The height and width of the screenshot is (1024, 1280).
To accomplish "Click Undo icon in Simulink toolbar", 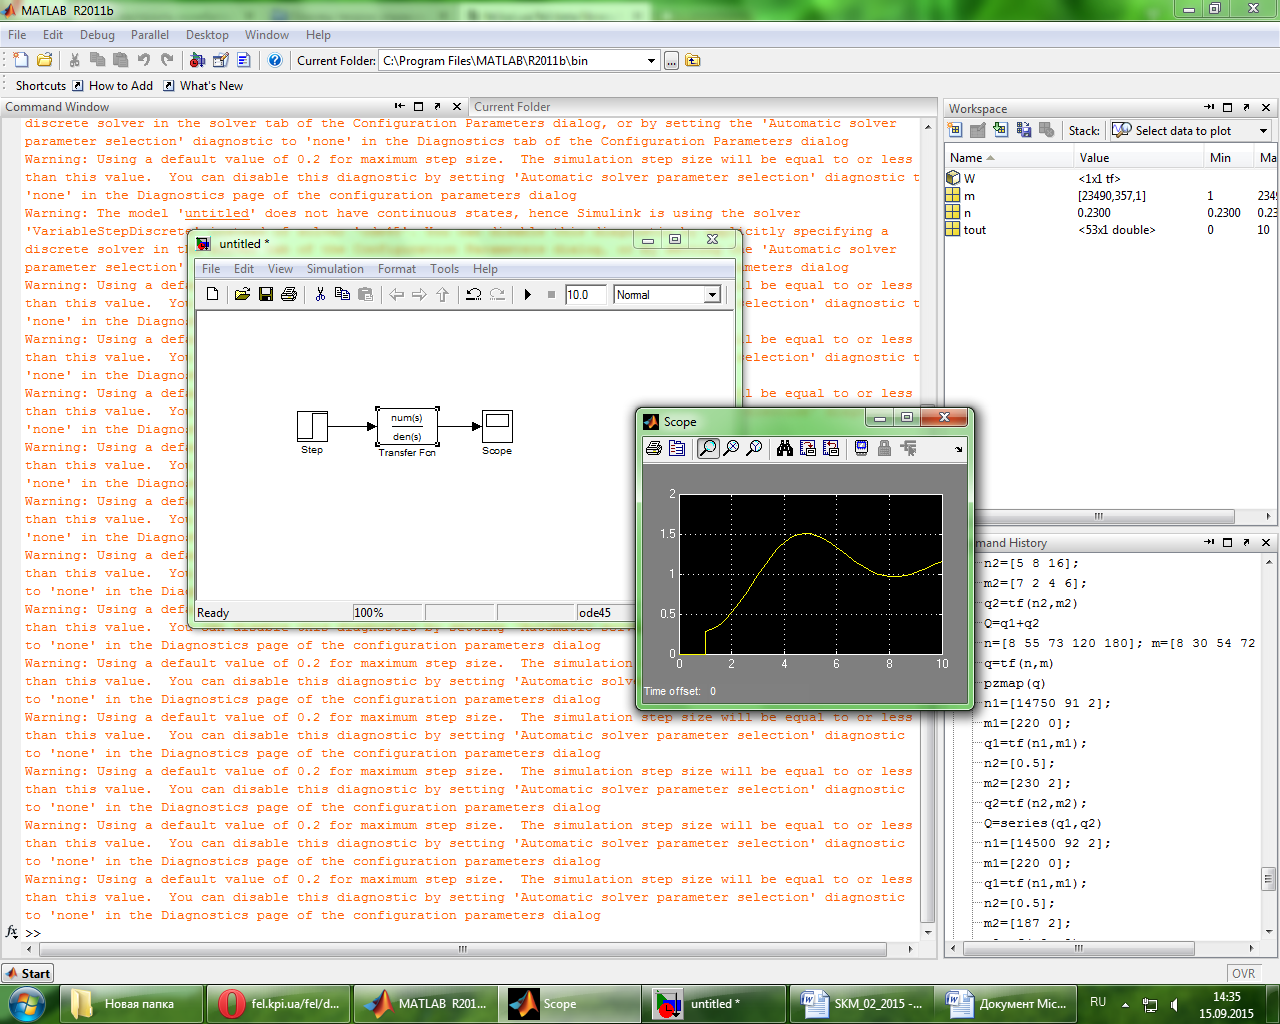I will click(474, 294).
